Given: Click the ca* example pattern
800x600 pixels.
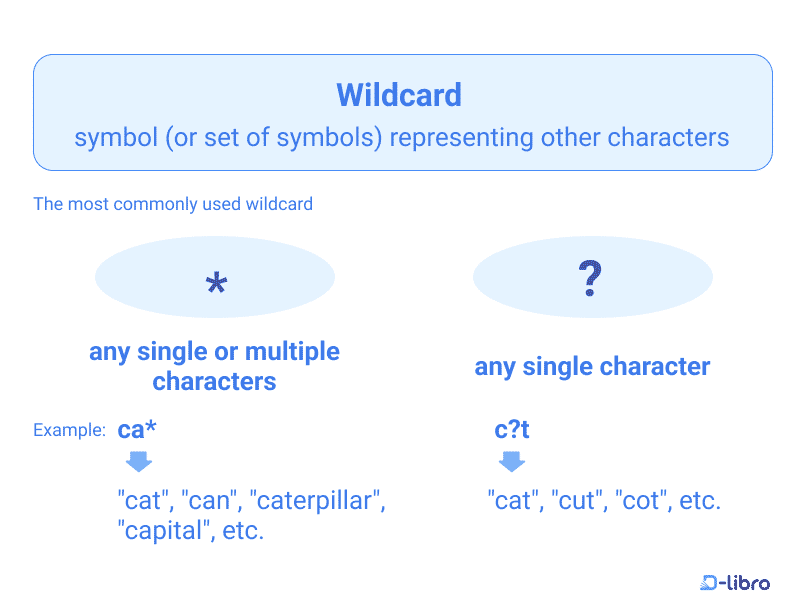Looking at the screenshot, I should pos(137,430).
